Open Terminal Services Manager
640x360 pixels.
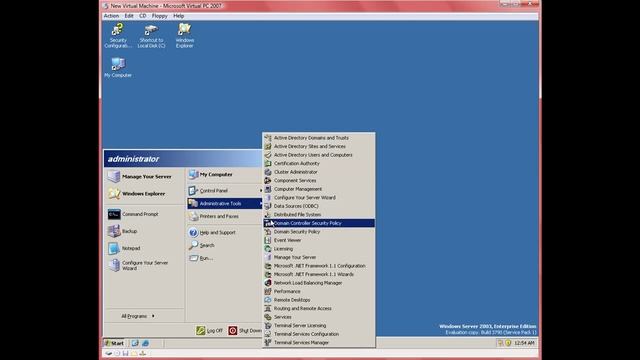coord(319,342)
